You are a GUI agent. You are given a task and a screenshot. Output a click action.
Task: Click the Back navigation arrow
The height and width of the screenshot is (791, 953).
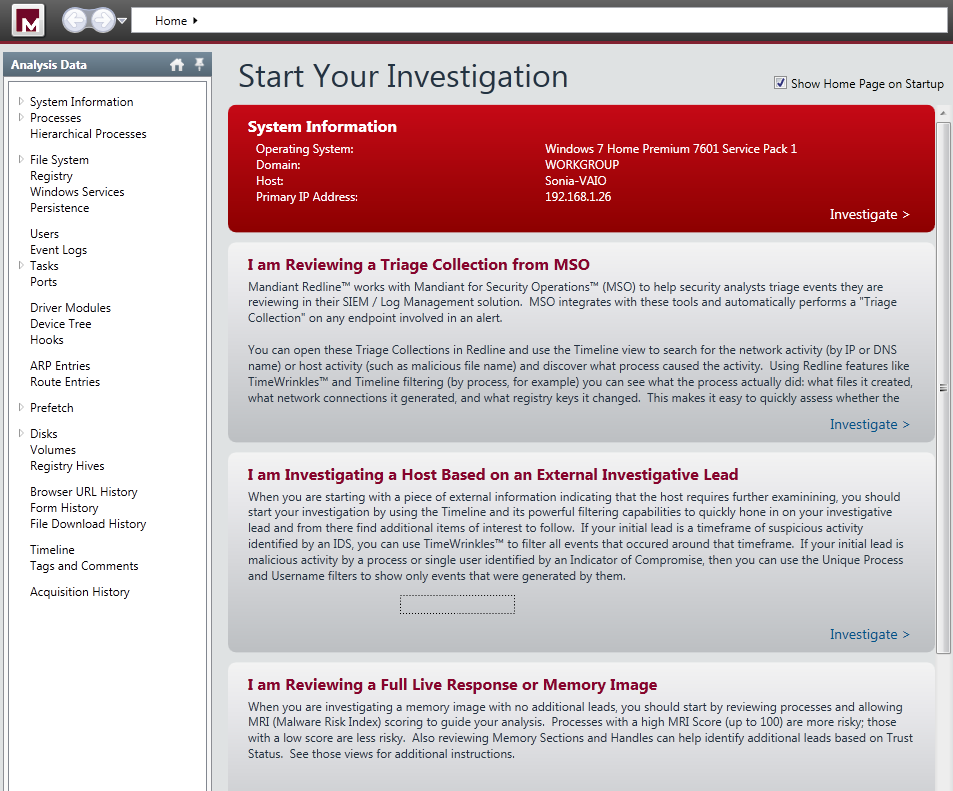(x=76, y=20)
